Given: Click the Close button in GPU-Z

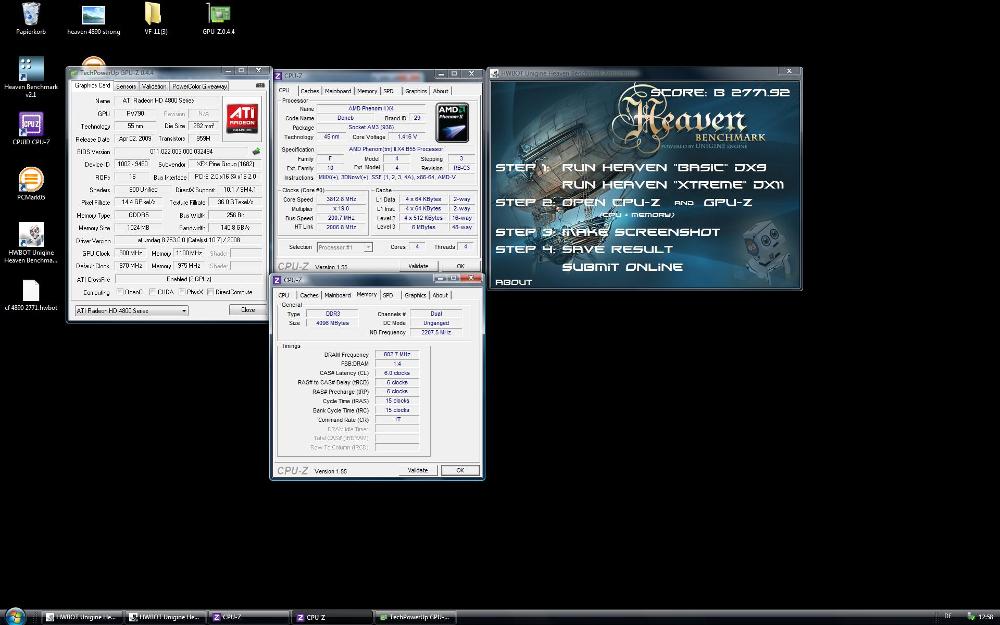Looking at the screenshot, I should 248,310.
